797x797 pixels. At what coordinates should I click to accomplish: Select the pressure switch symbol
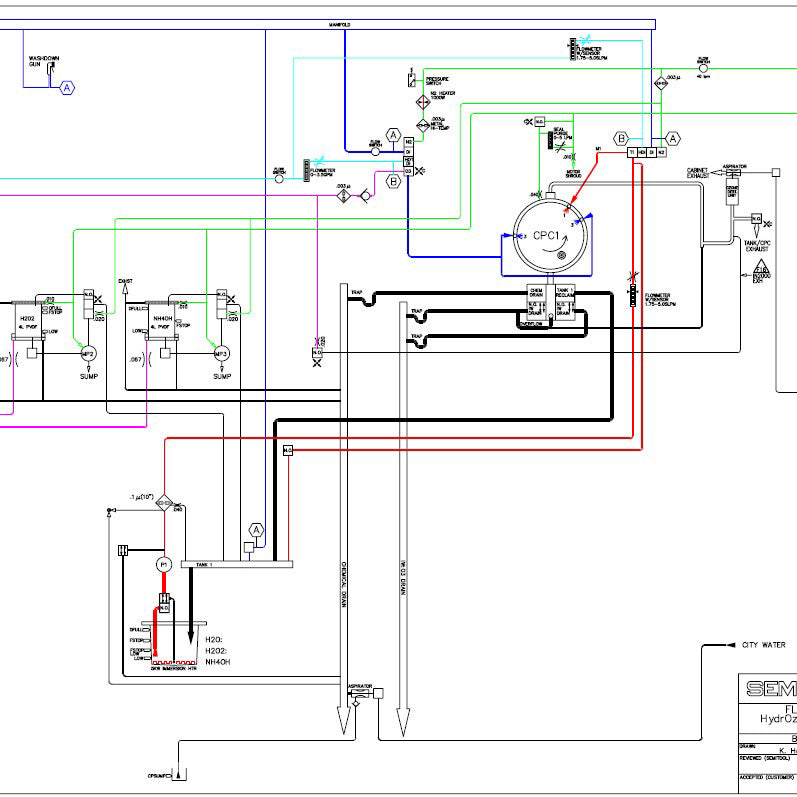coord(412,80)
